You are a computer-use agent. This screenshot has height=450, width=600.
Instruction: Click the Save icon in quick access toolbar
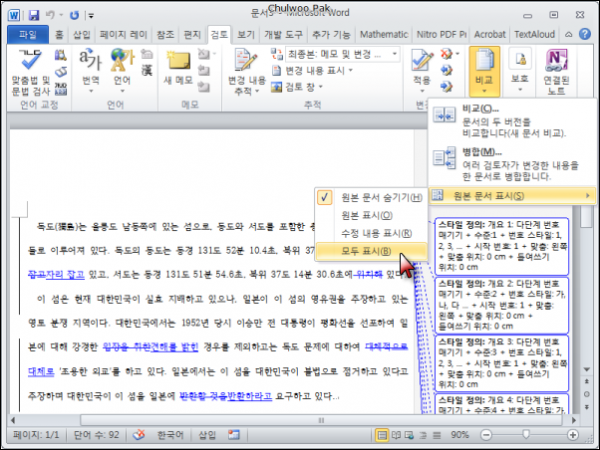pyautogui.click(x=34, y=15)
